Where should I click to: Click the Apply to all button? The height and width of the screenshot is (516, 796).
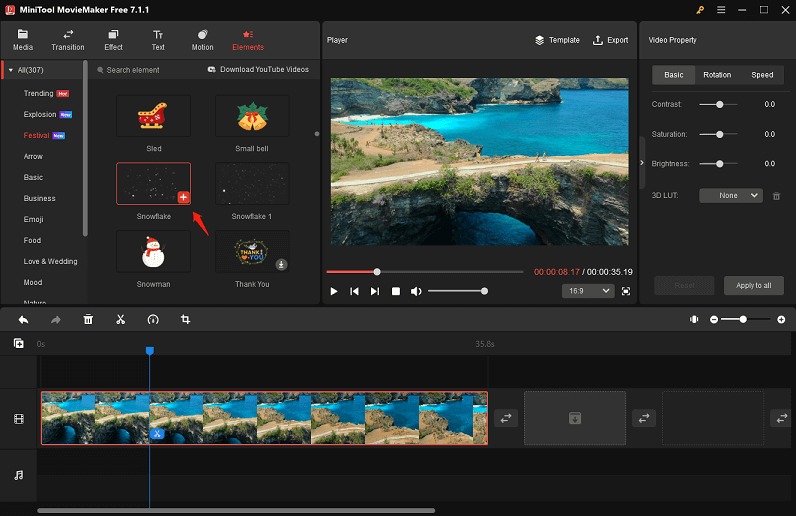753,285
